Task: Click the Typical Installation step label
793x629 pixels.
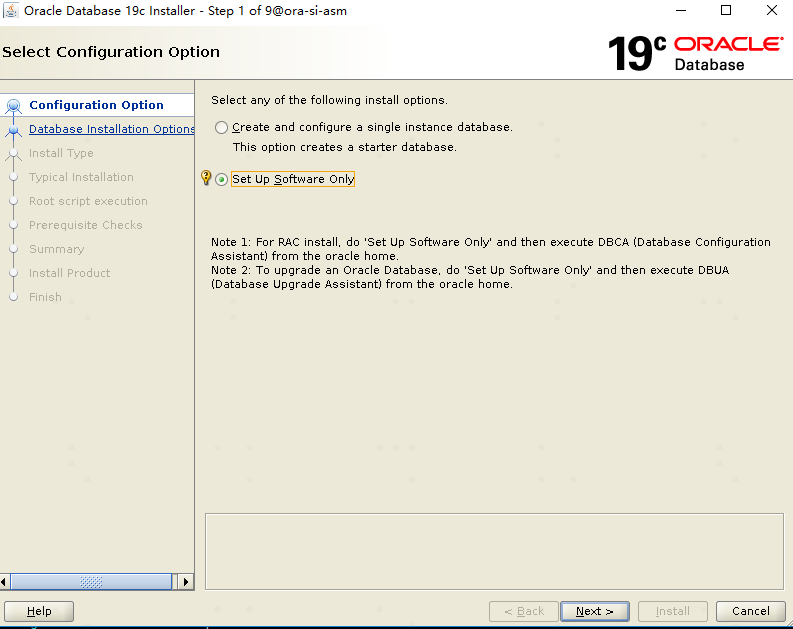Action: (81, 177)
